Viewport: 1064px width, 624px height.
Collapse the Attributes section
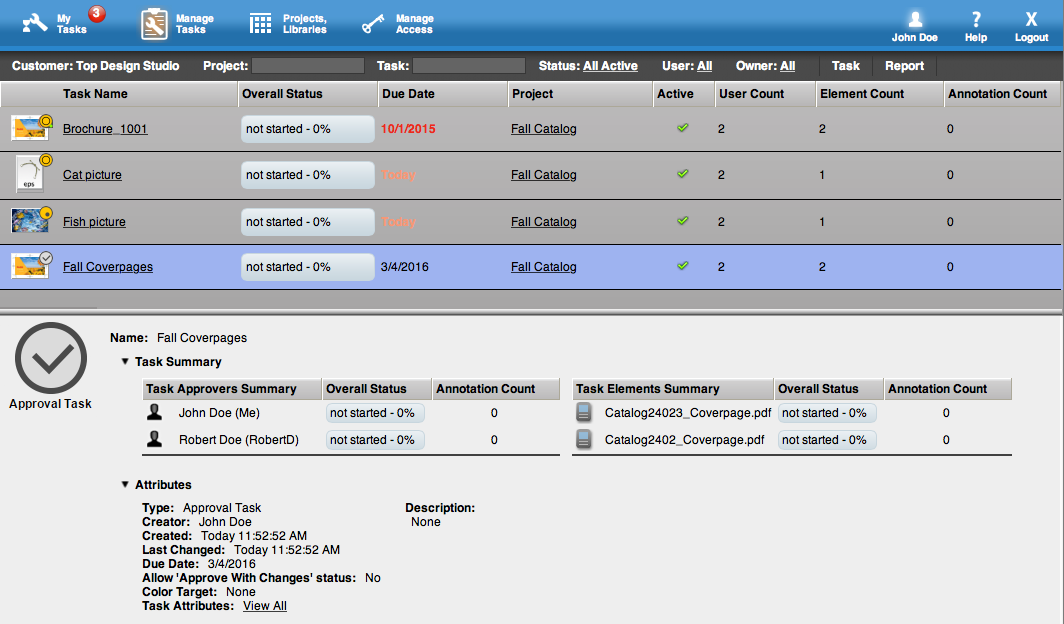(125, 485)
